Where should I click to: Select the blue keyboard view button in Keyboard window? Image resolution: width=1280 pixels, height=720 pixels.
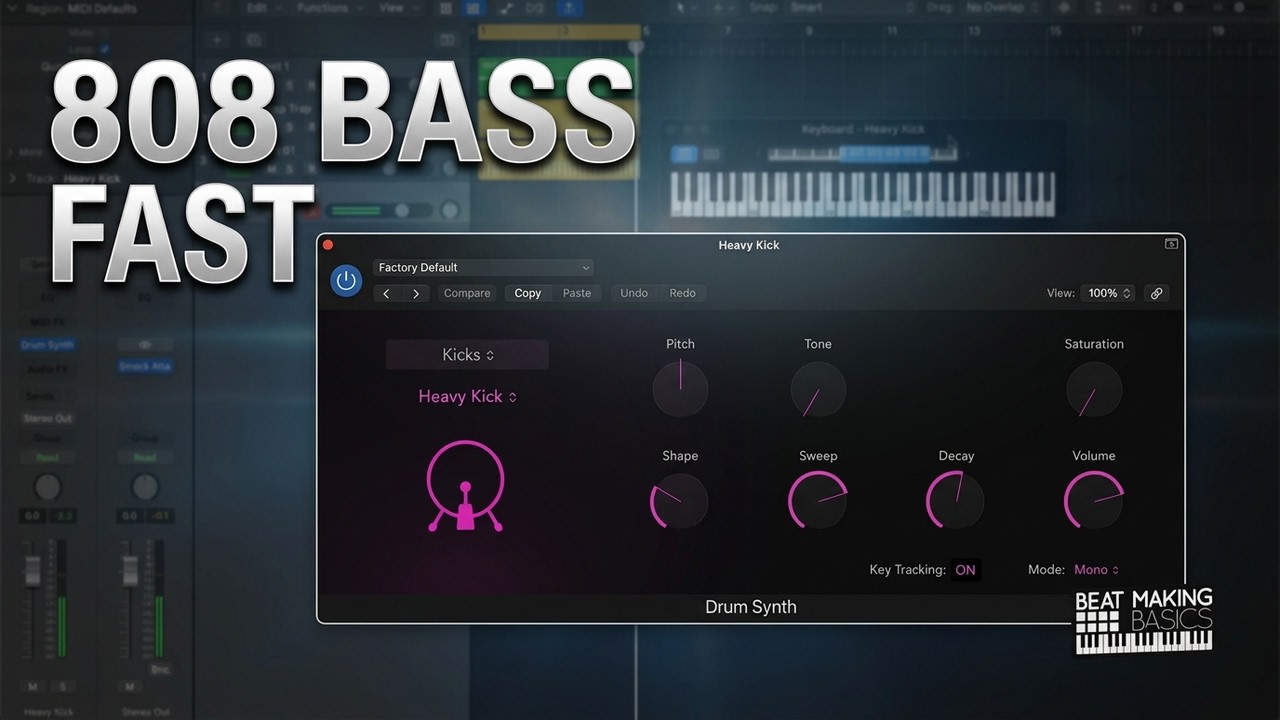click(x=684, y=154)
